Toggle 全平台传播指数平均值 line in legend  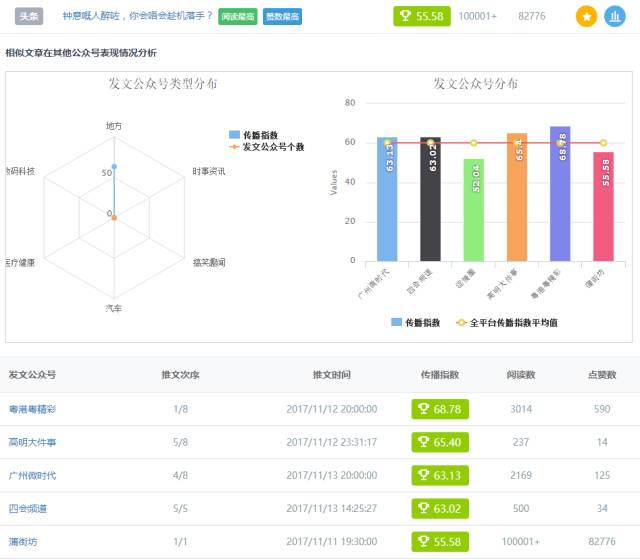(507, 322)
